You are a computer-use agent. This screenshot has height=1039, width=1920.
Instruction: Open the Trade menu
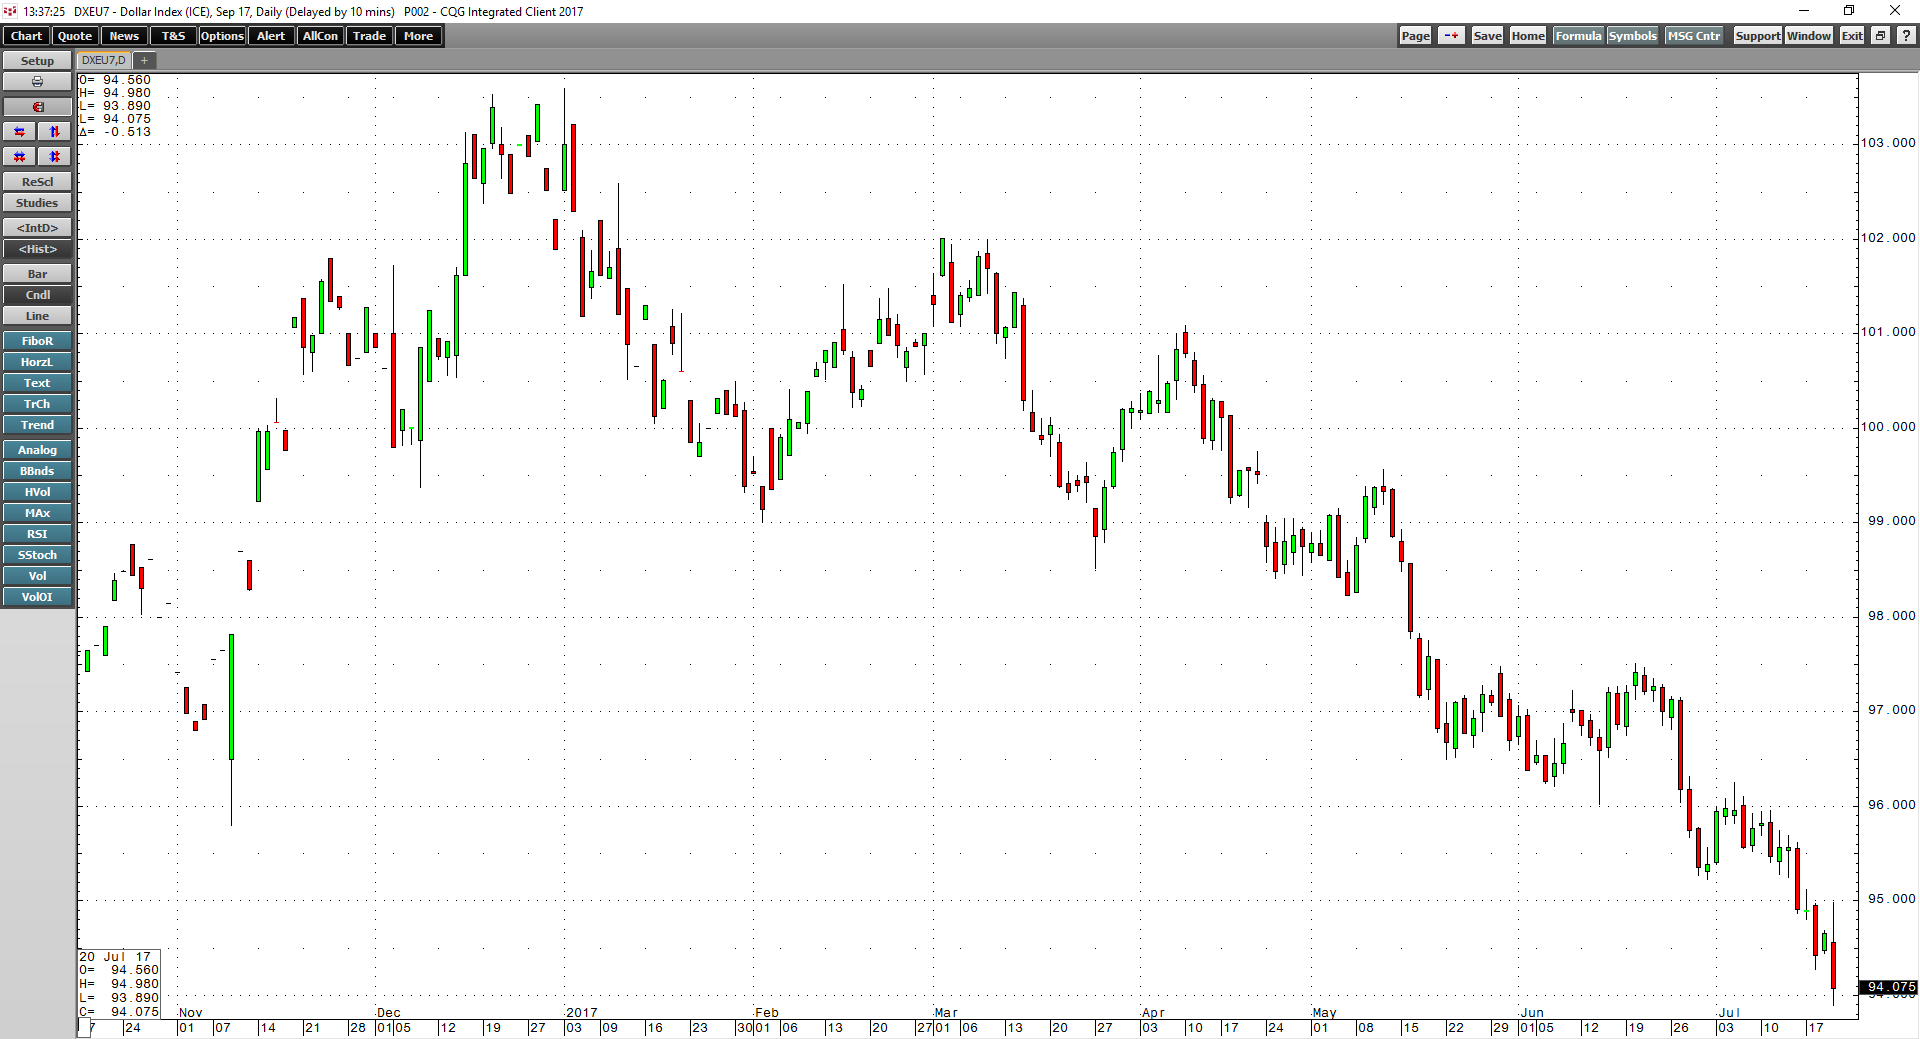coord(369,36)
